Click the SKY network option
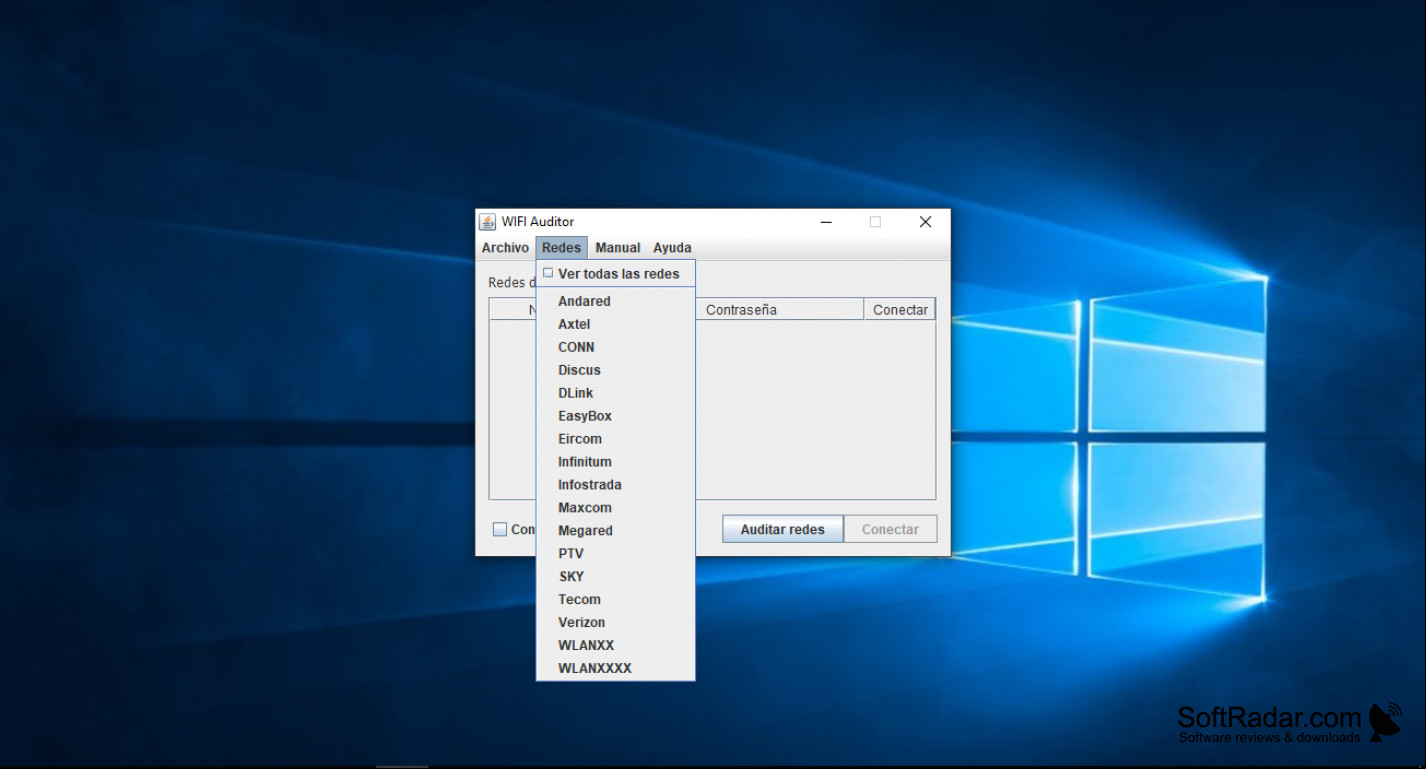This screenshot has width=1426, height=769. (x=615, y=577)
